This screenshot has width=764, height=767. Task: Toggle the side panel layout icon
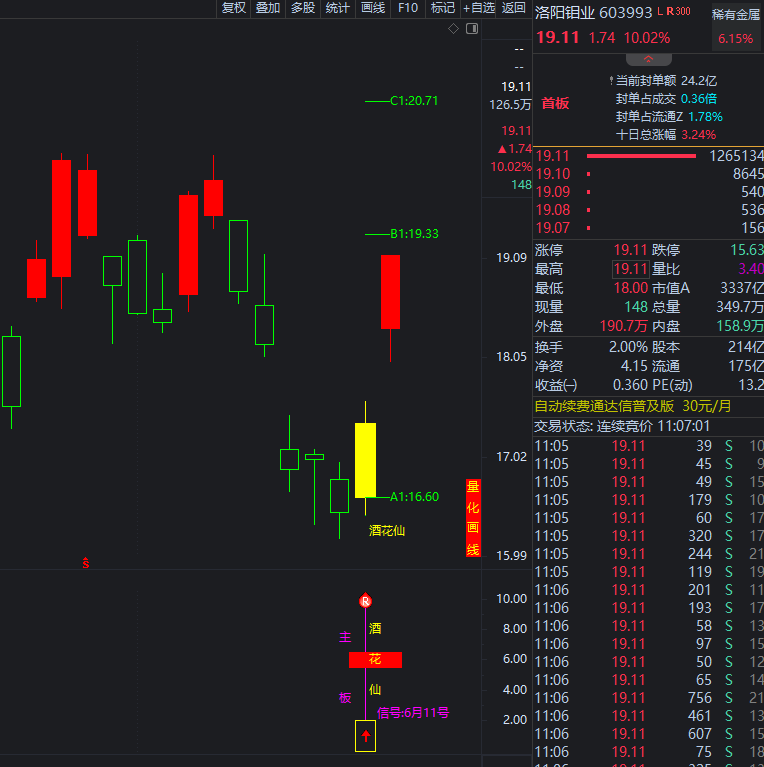pos(472,29)
